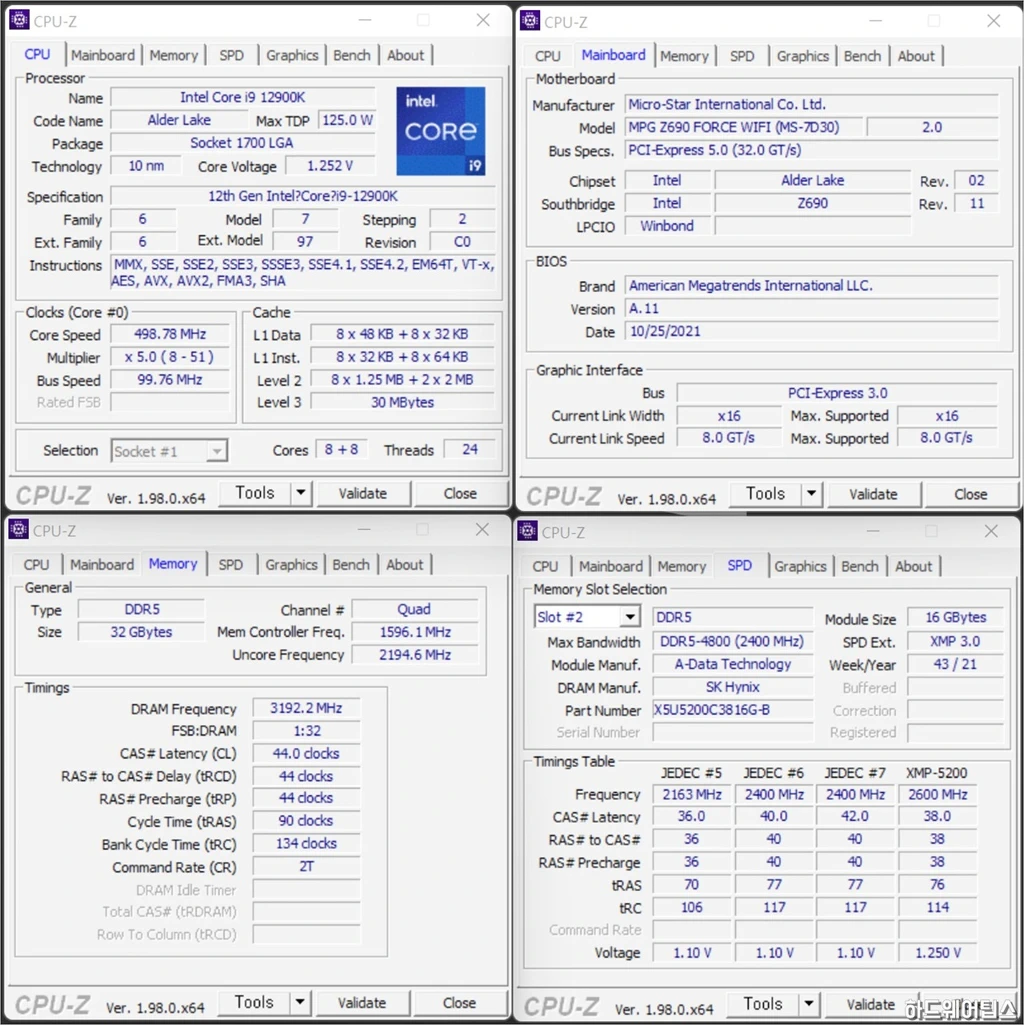Screen dimensions: 1024x1025
Task: Click Validate in the Memory window
Action: 362,1003
